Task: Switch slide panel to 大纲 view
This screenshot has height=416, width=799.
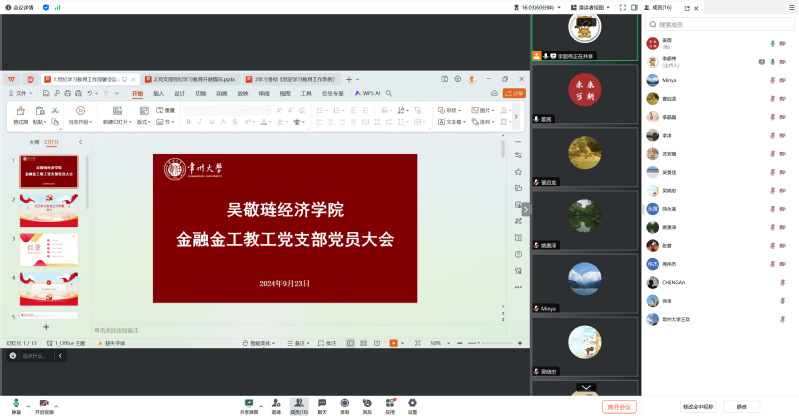Action: 34,142
